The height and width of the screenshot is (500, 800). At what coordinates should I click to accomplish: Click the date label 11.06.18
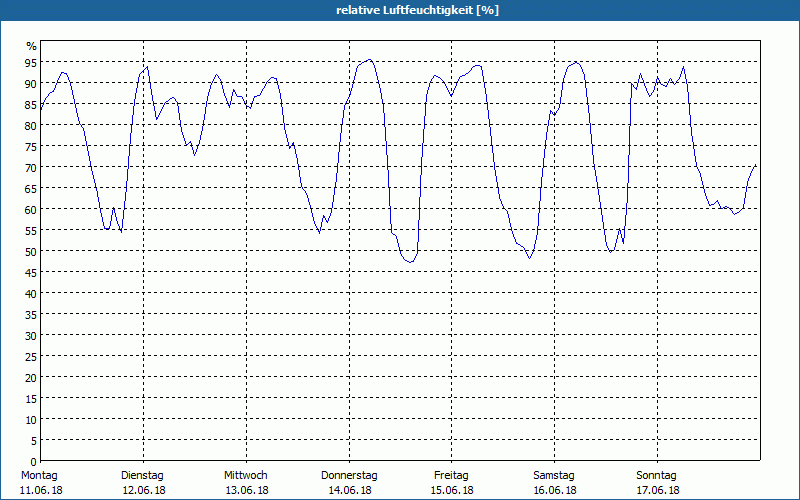[40, 490]
